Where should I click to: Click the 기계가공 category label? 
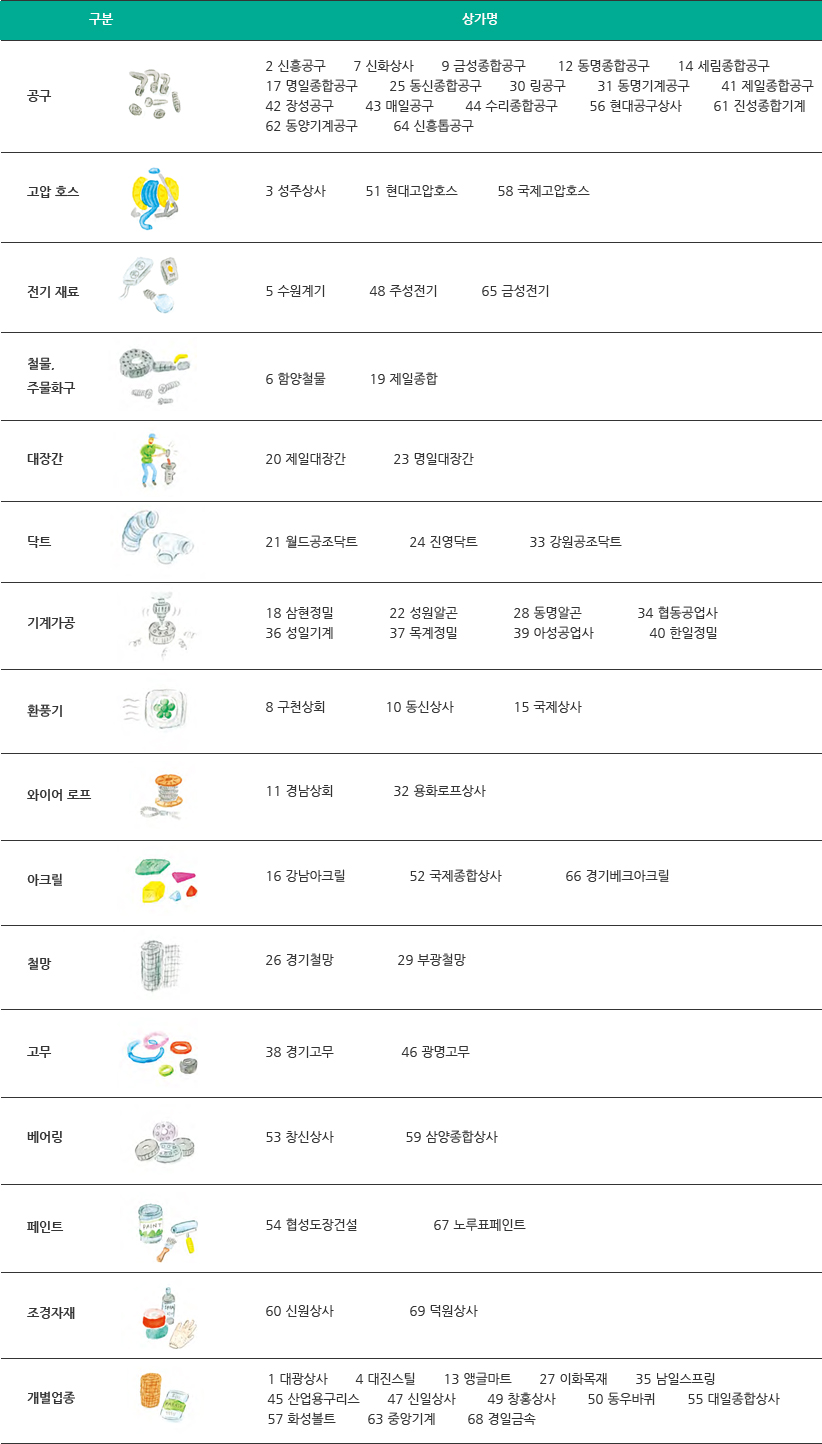click(51, 622)
